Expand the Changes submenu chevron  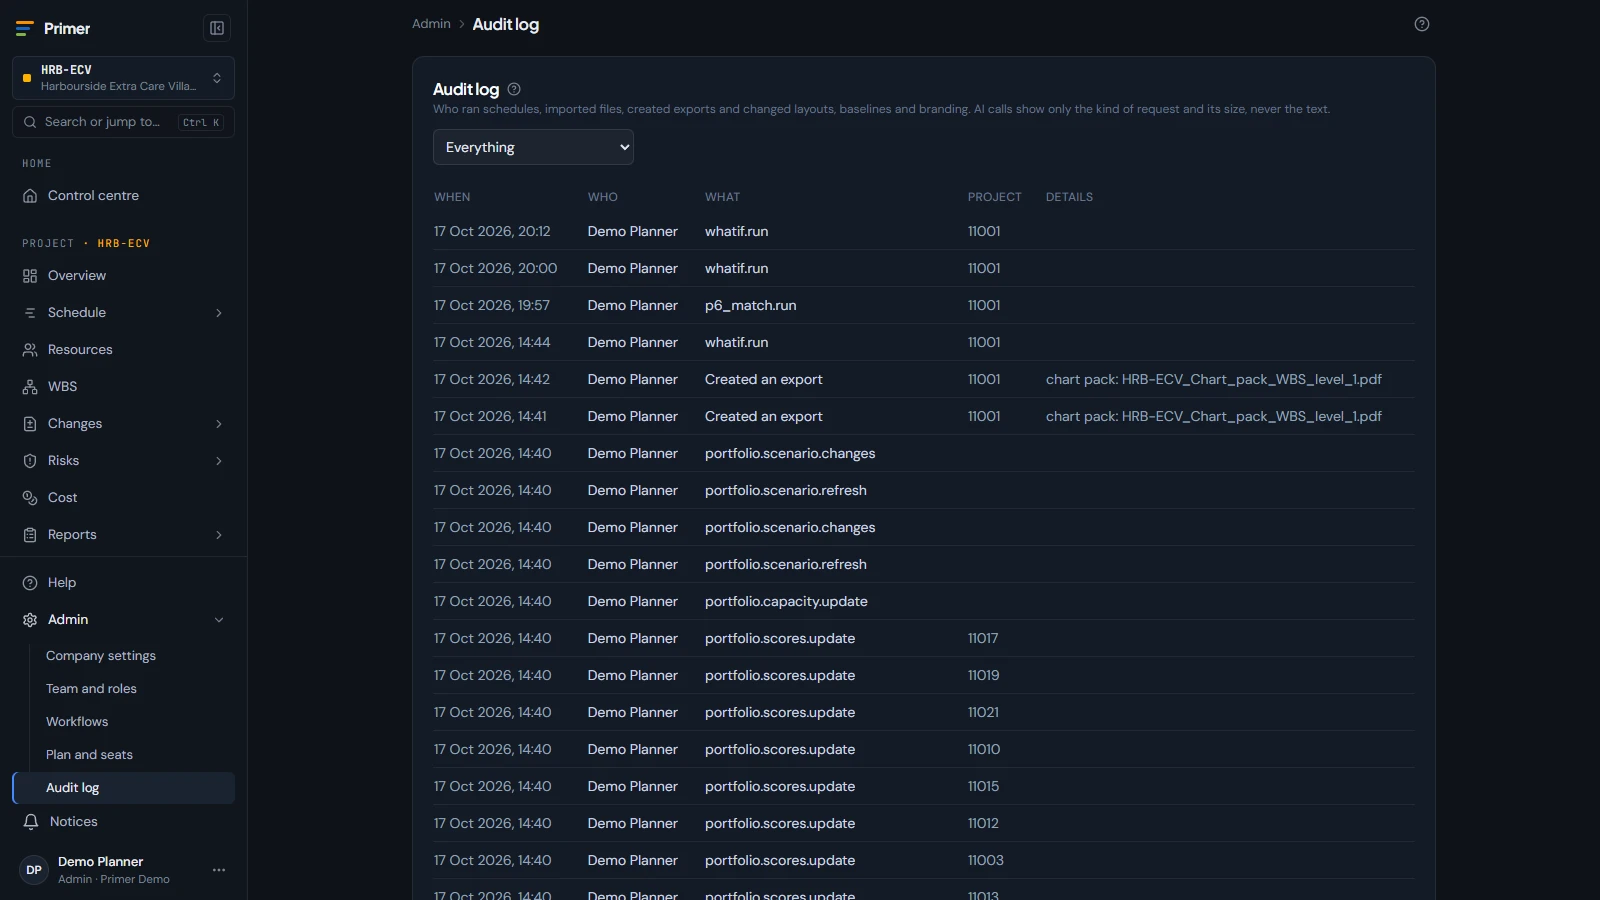[x=219, y=424]
